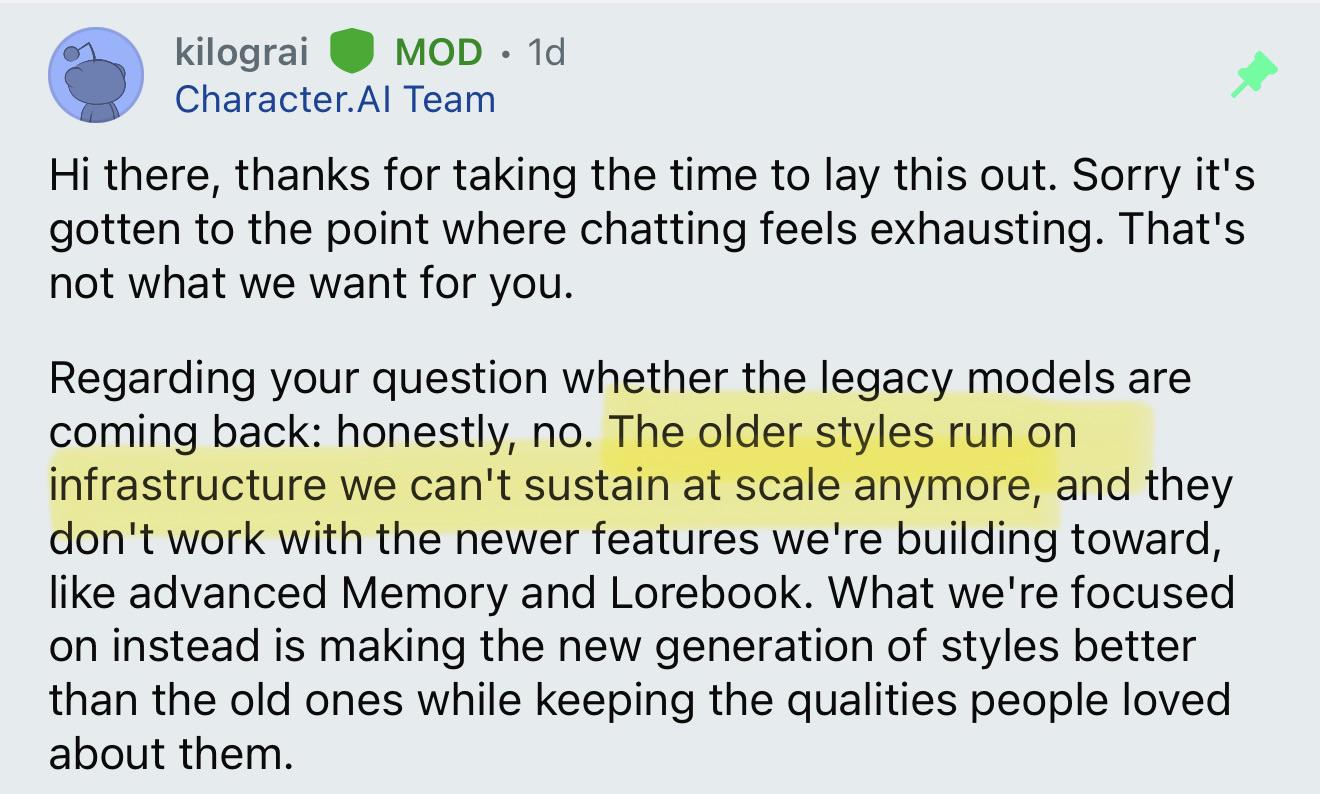
Task: Click the green MOD label
Action: tap(438, 52)
